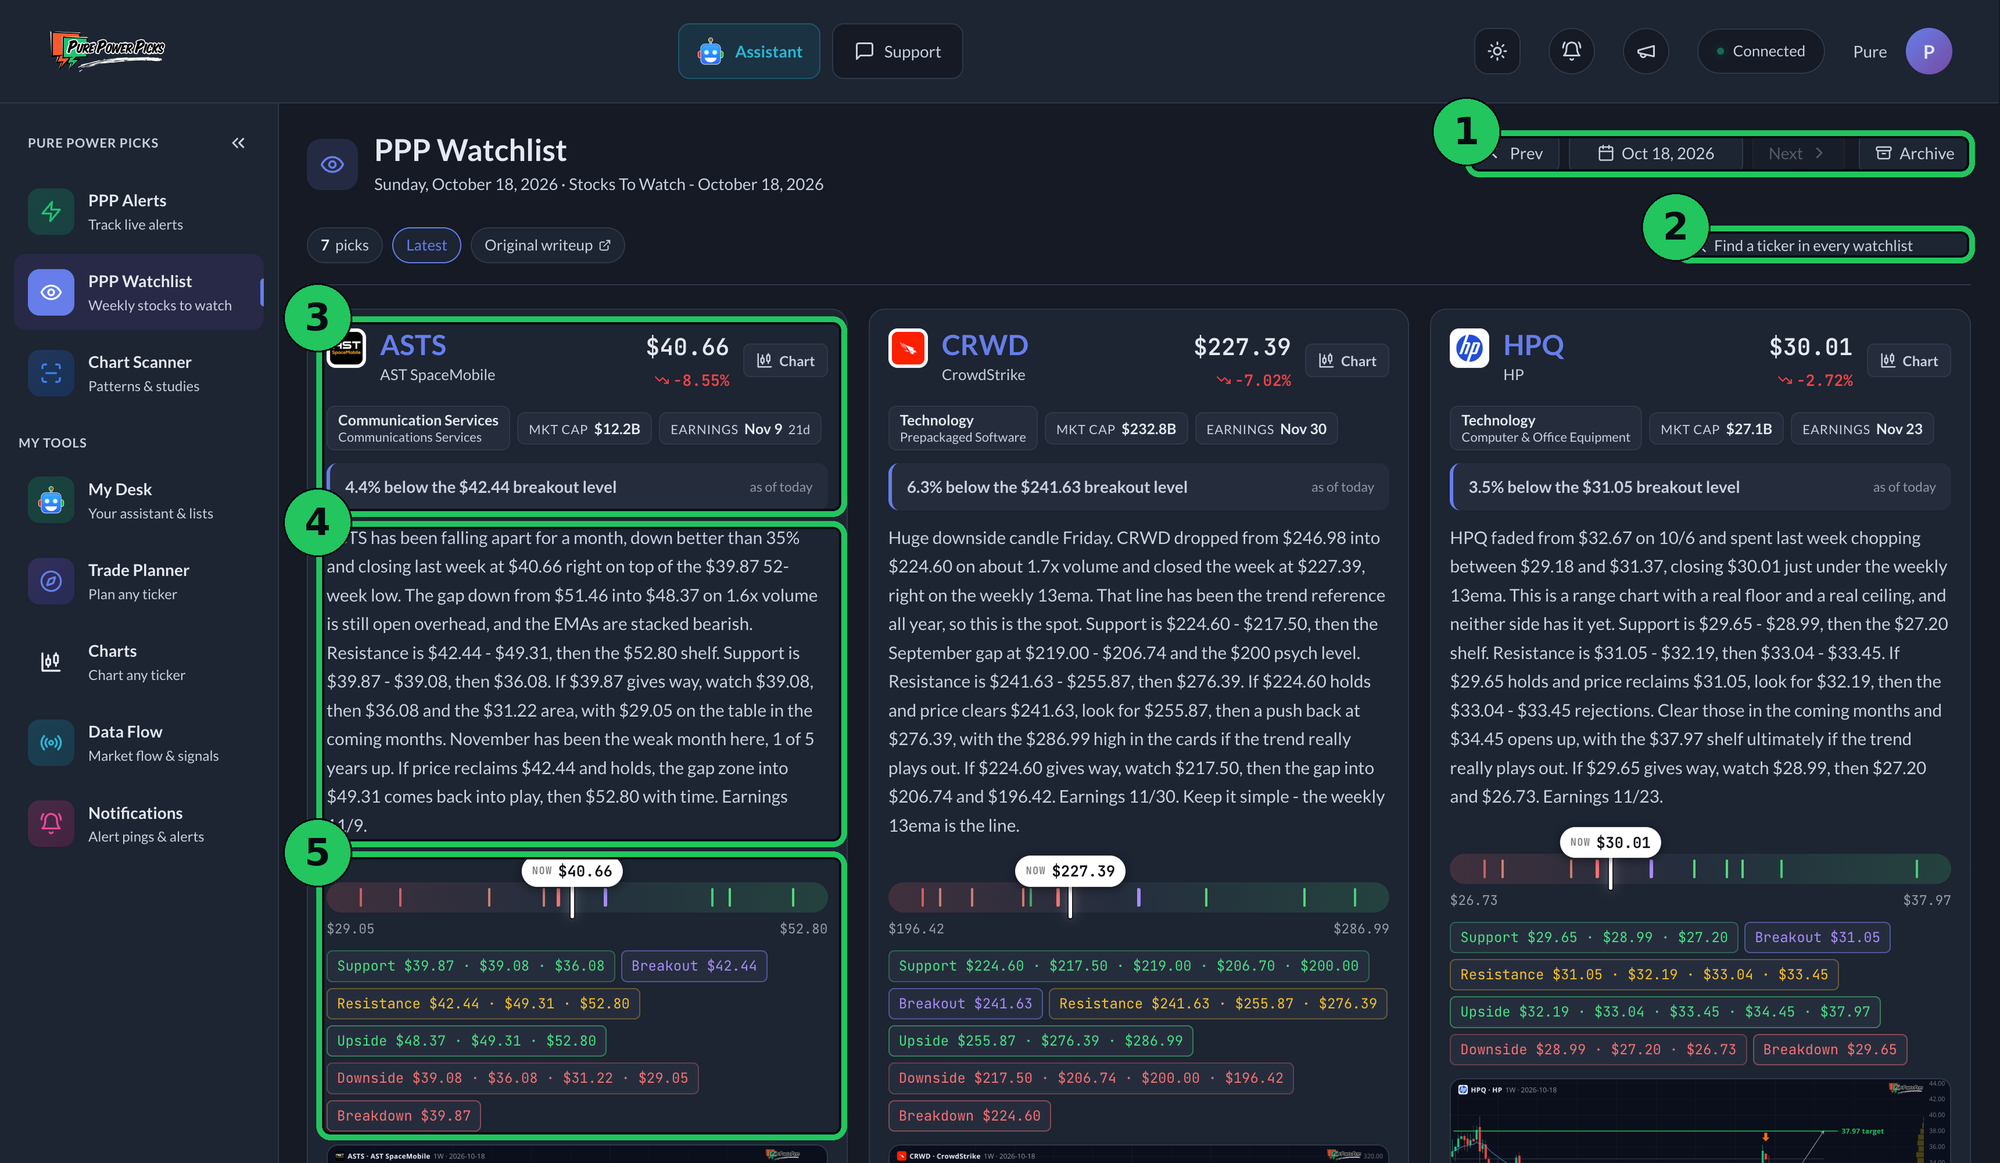Click HPQ MKT CAP $27.1B tag

coord(1716,429)
